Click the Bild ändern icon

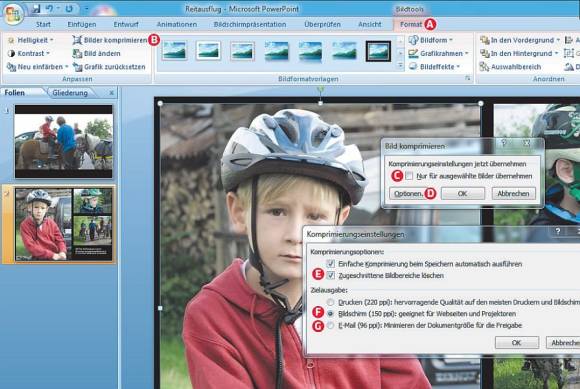pyautogui.click(x=77, y=53)
